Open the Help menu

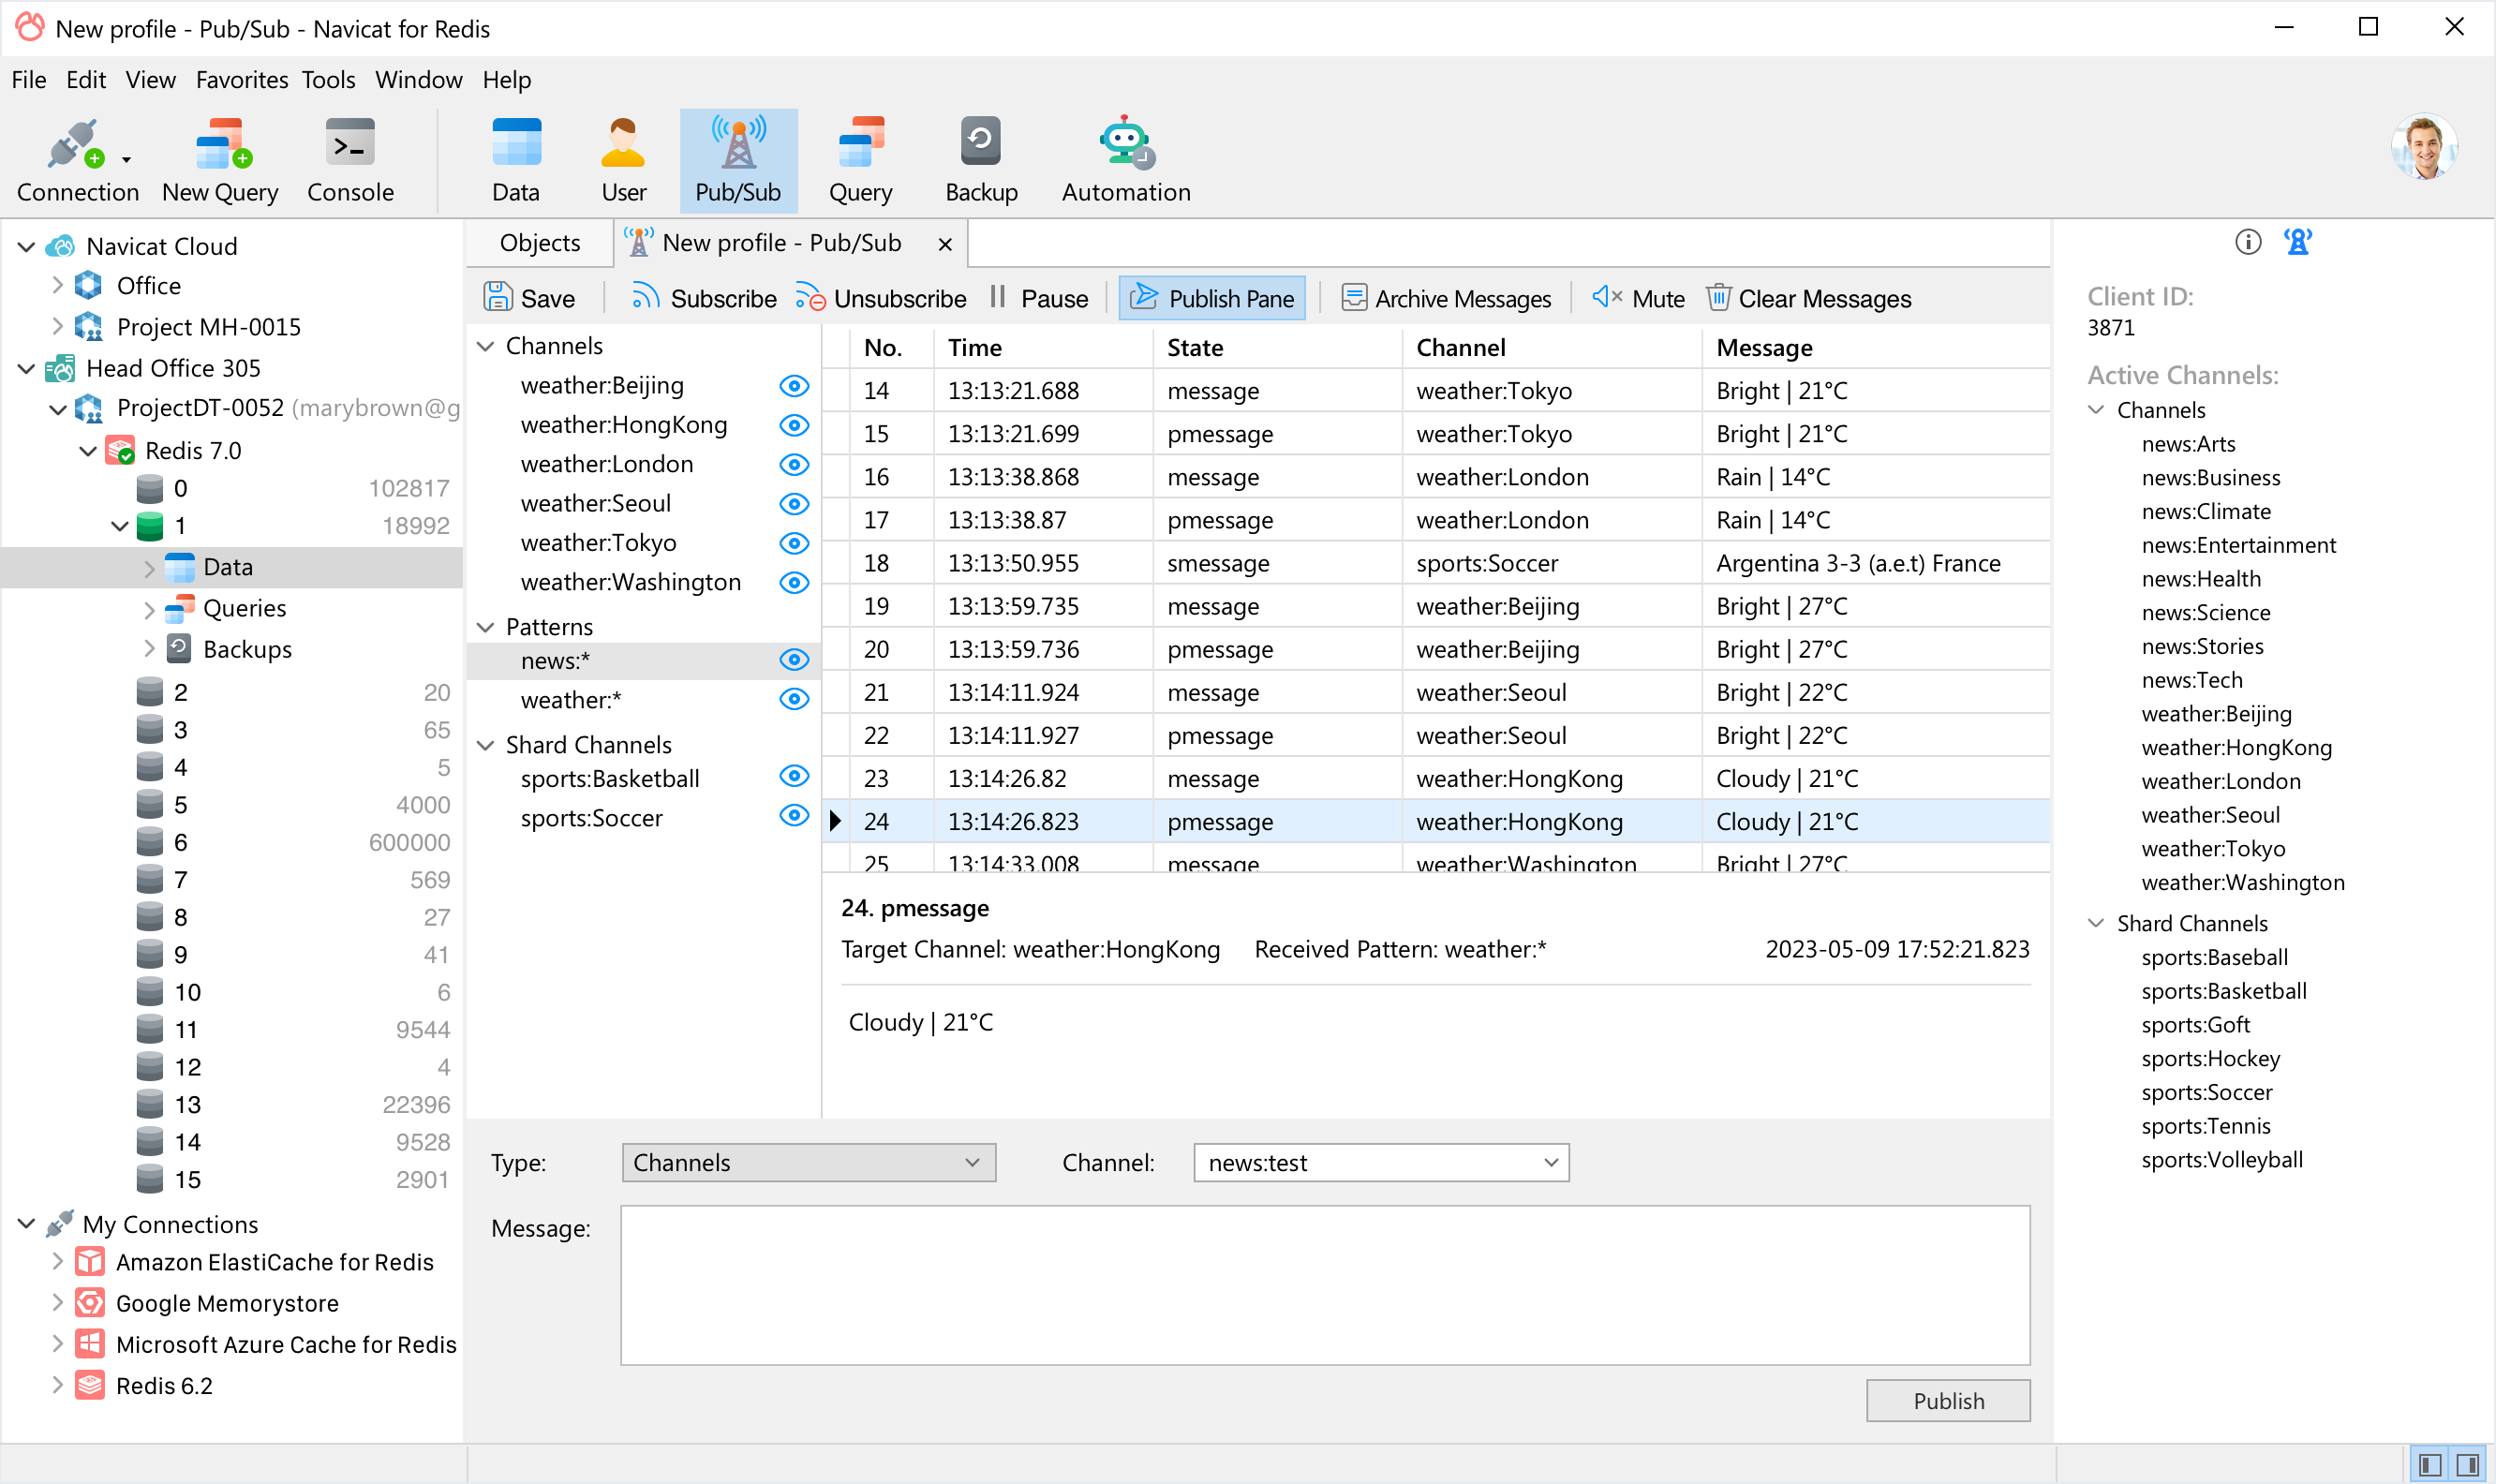tap(506, 79)
